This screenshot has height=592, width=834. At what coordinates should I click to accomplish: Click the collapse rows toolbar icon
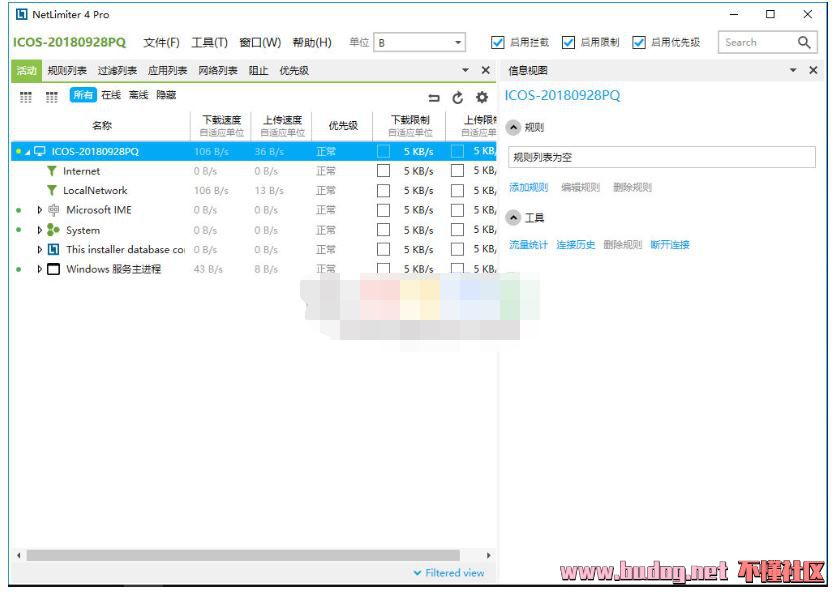tap(434, 98)
